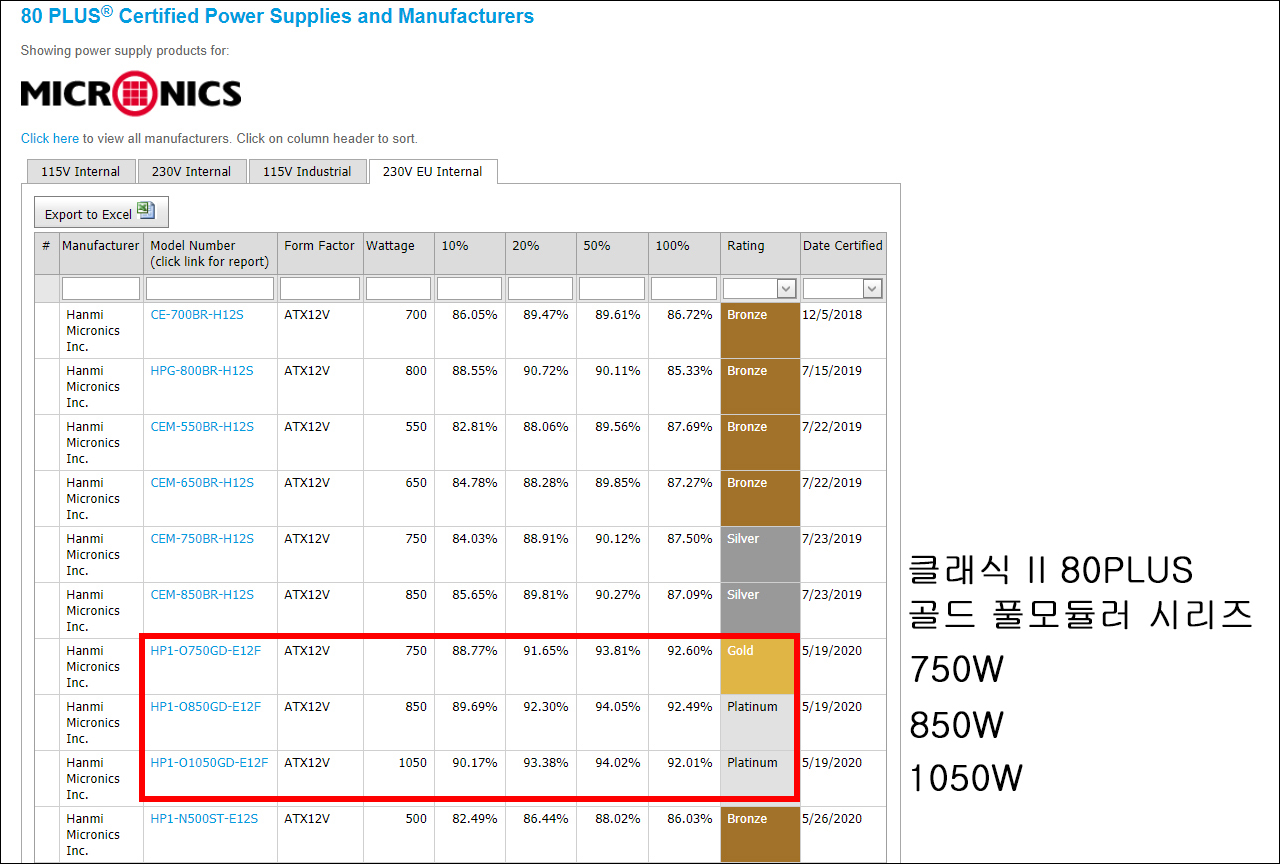Switch to the 230V Internal tab
Screen dimensions: 1280x864
[191, 172]
